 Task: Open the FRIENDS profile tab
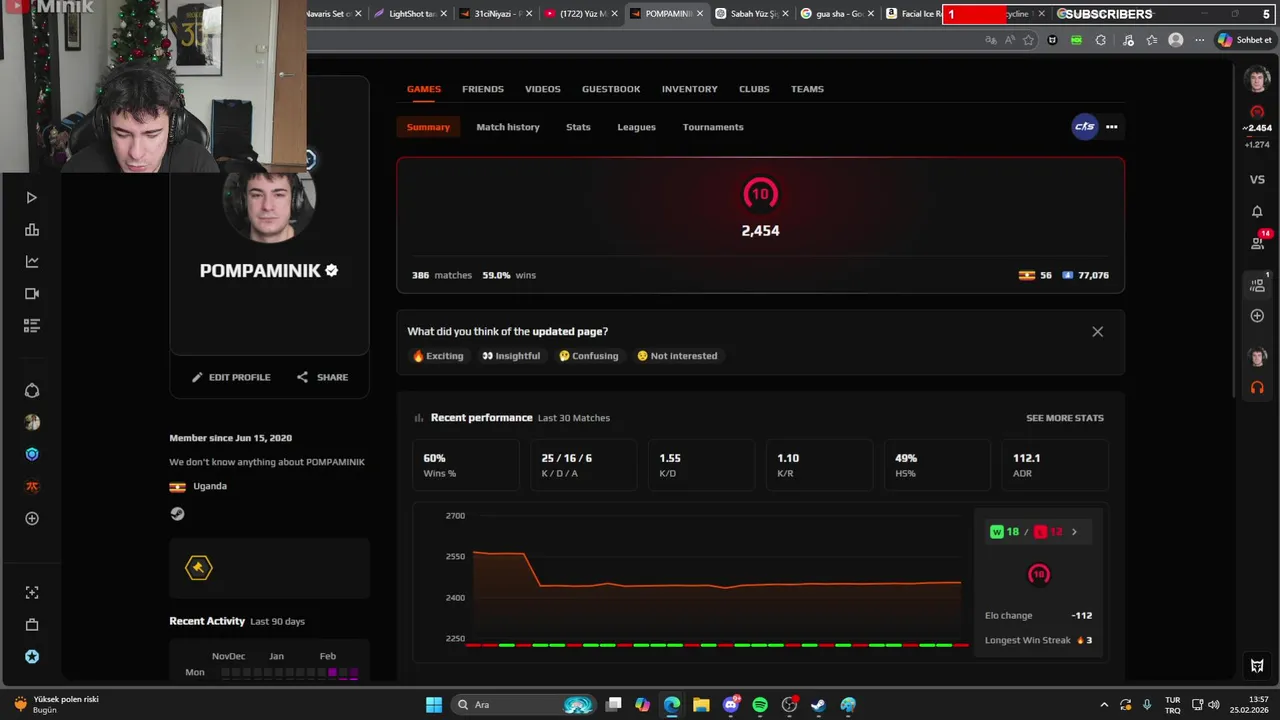click(483, 89)
